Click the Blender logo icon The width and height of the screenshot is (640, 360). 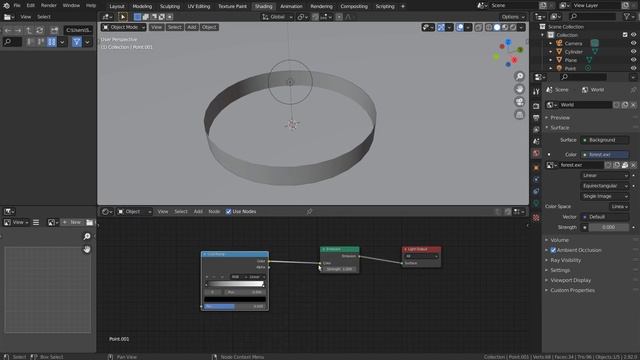[x=7, y=5]
